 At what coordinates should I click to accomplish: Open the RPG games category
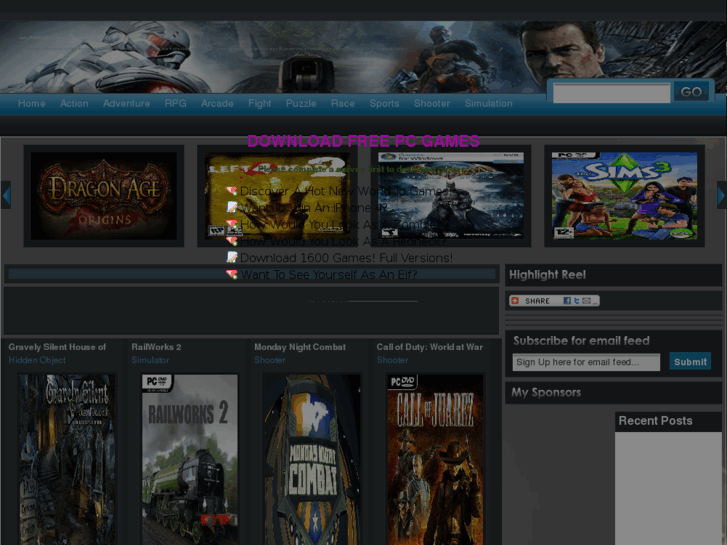point(175,103)
